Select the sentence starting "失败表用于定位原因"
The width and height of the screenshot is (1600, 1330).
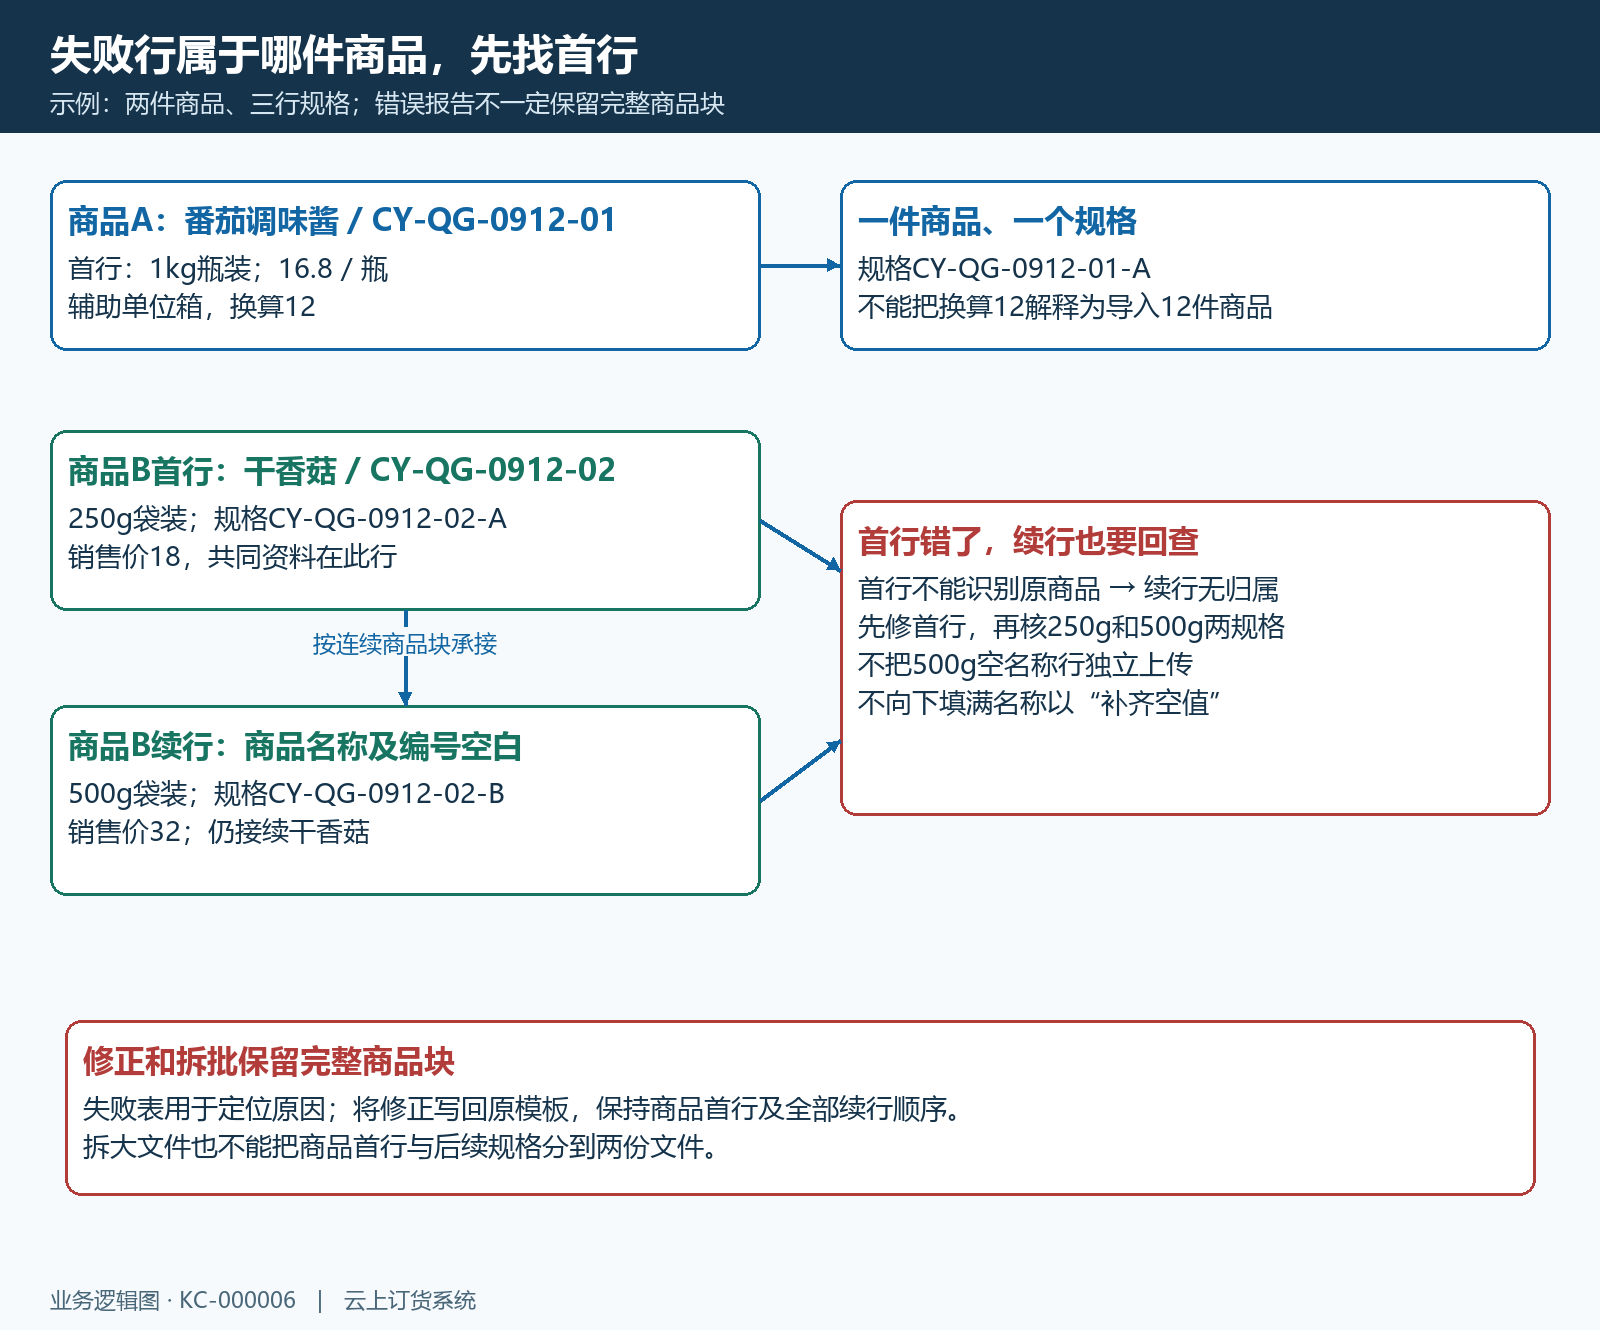pos(523,1109)
